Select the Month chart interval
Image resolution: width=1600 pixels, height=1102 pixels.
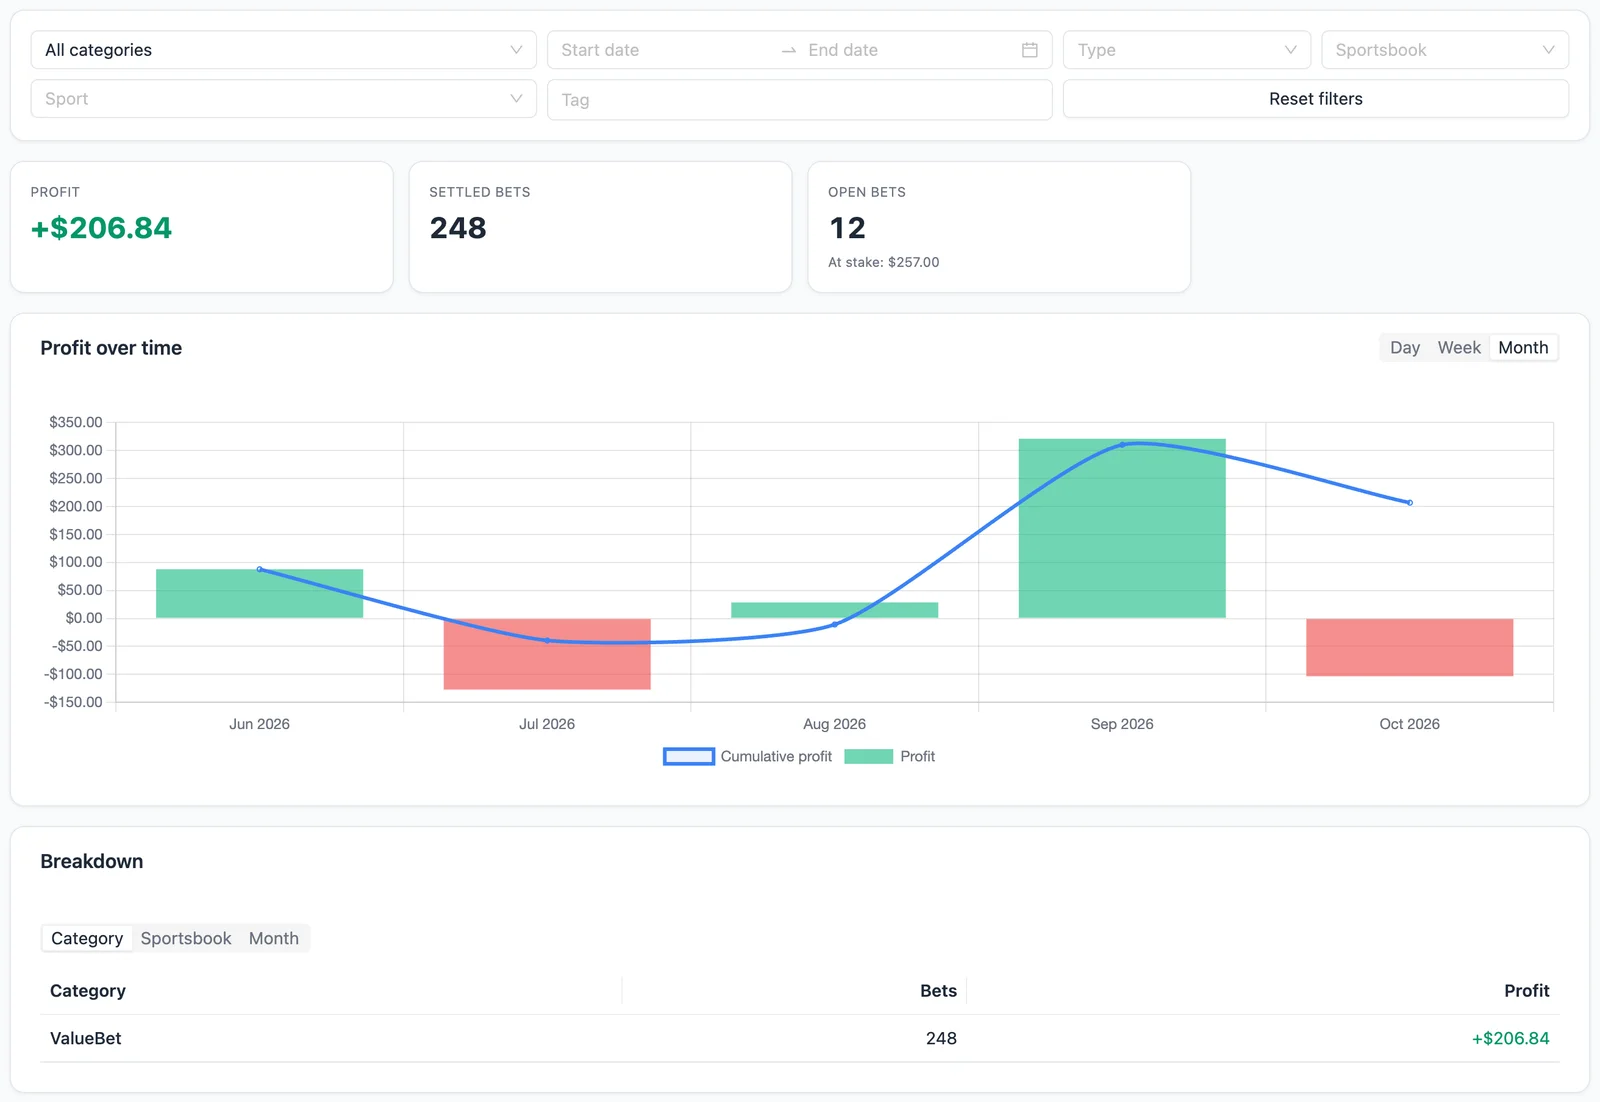(x=1522, y=348)
